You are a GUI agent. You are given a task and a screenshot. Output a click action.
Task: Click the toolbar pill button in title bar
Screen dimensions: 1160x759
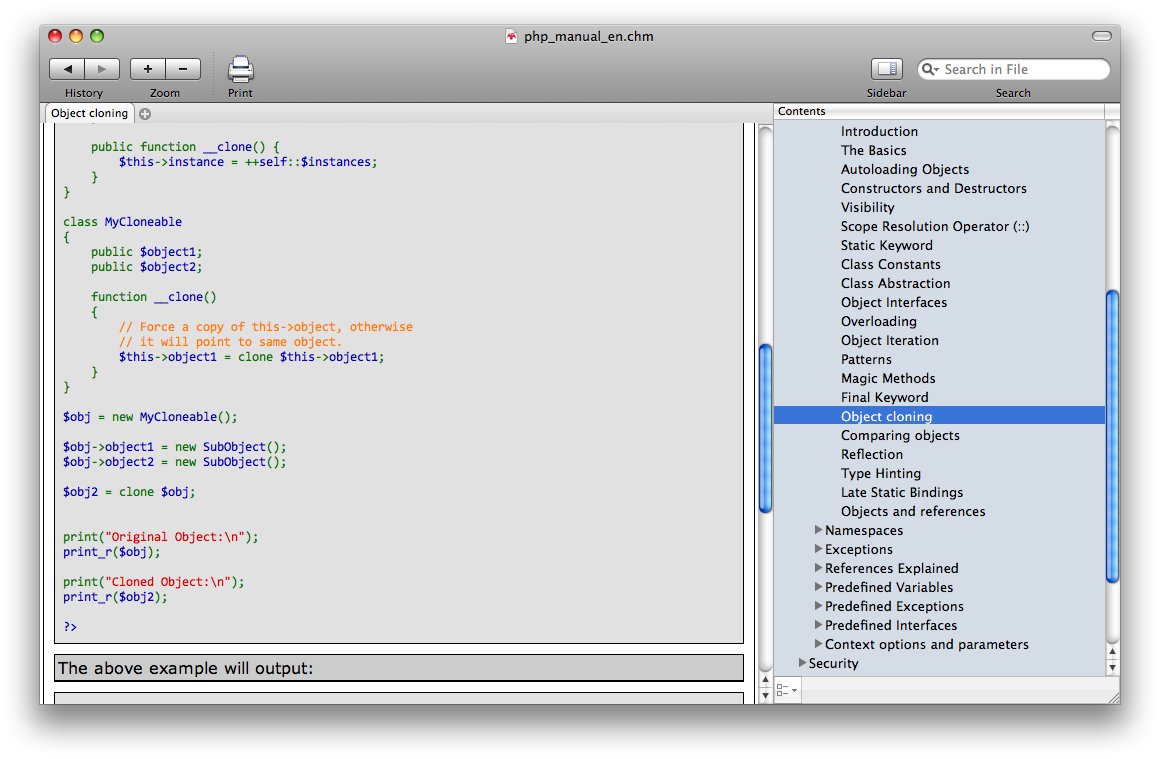point(1101,36)
